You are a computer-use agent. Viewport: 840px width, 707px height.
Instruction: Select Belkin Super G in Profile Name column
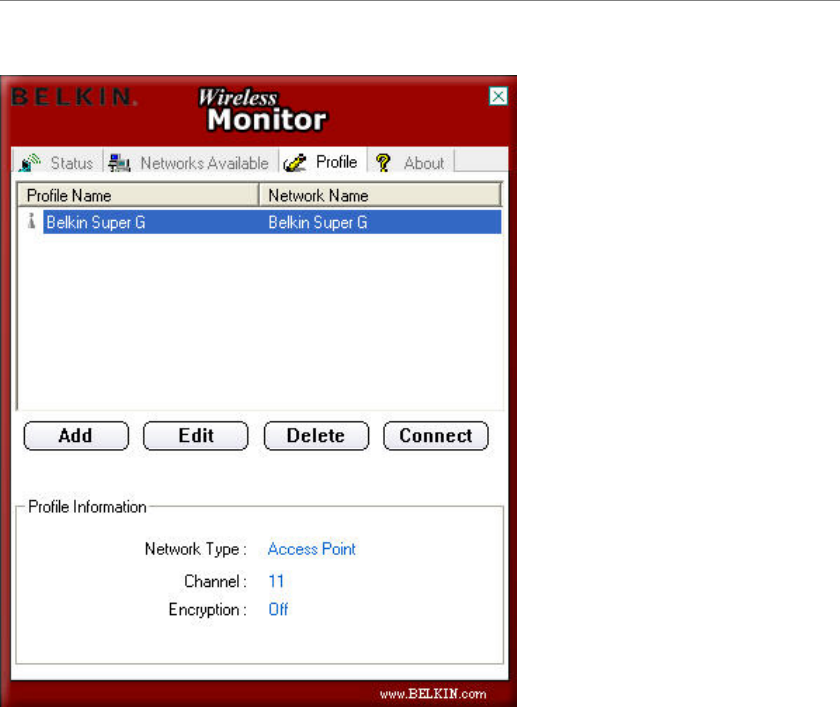click(96, 222)
